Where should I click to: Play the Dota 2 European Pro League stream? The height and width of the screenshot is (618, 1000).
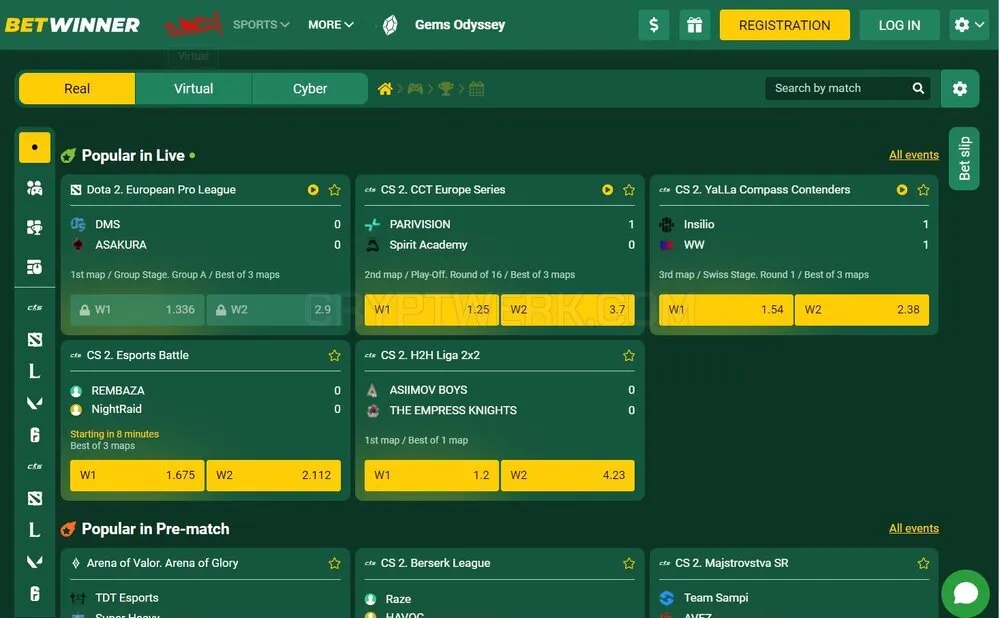click(x=312, y=189)
